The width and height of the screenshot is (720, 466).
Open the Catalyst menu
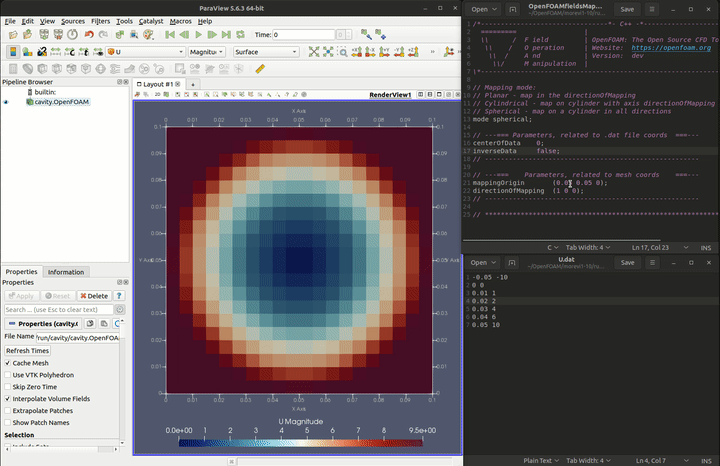151,21
